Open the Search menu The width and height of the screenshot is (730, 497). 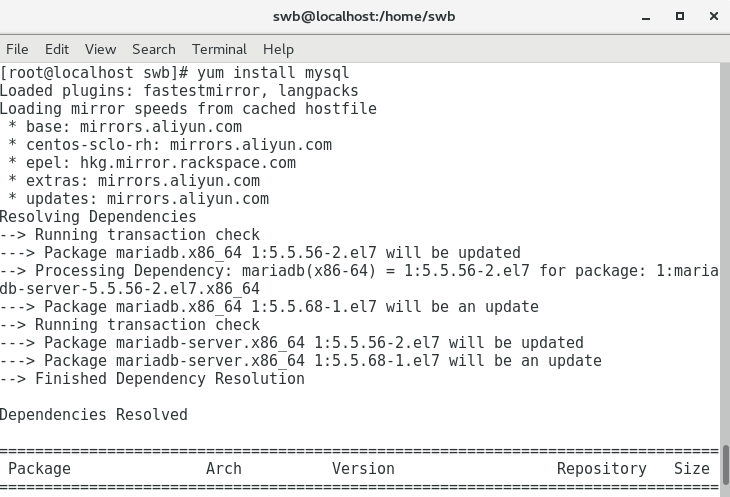coord(153,49)
